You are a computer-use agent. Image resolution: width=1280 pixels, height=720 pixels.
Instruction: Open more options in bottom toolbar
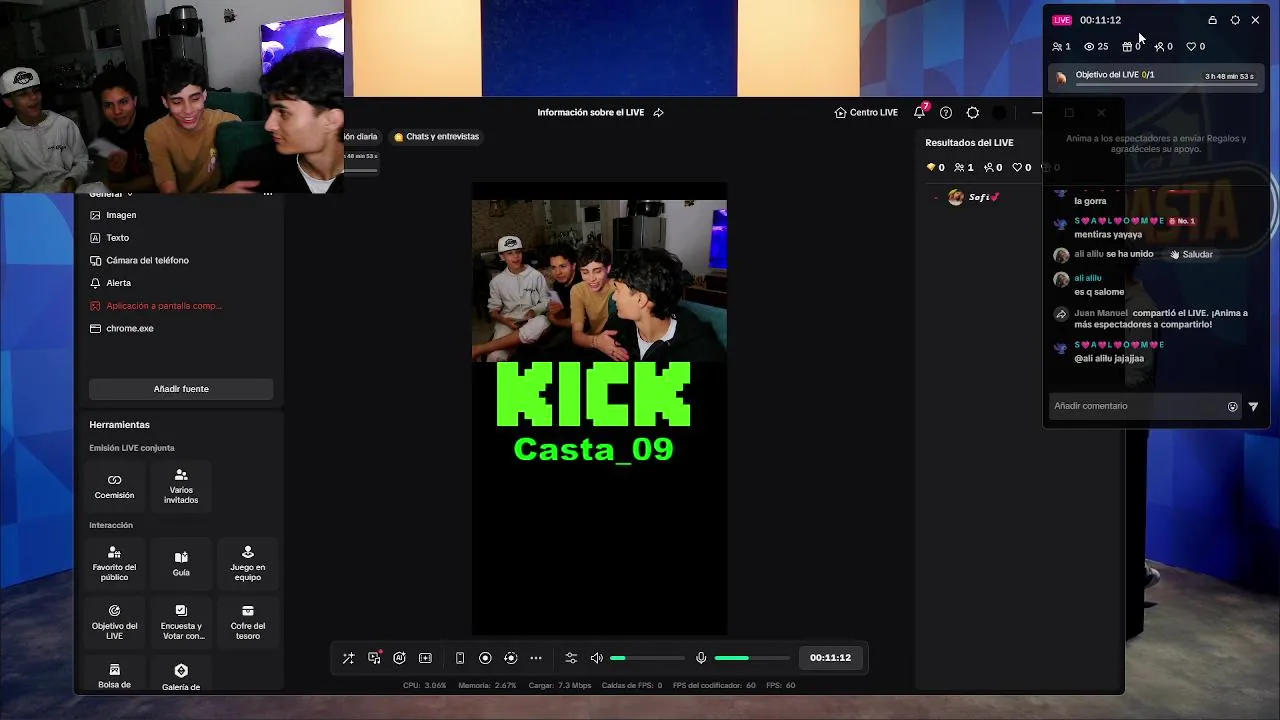[536, 658]
